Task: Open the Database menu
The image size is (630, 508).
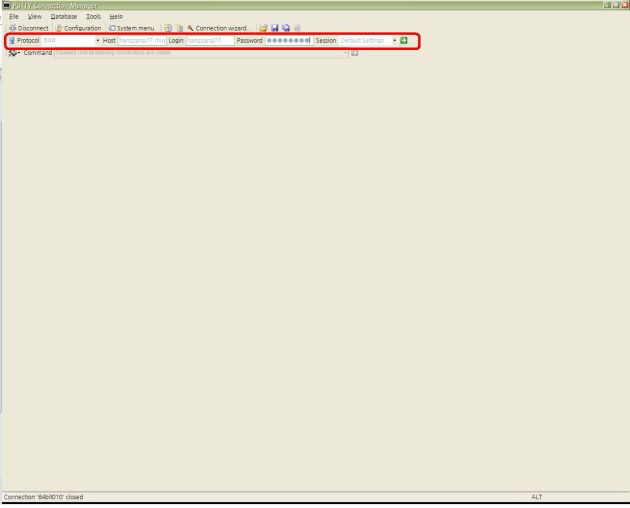Action: pos(64,17)
